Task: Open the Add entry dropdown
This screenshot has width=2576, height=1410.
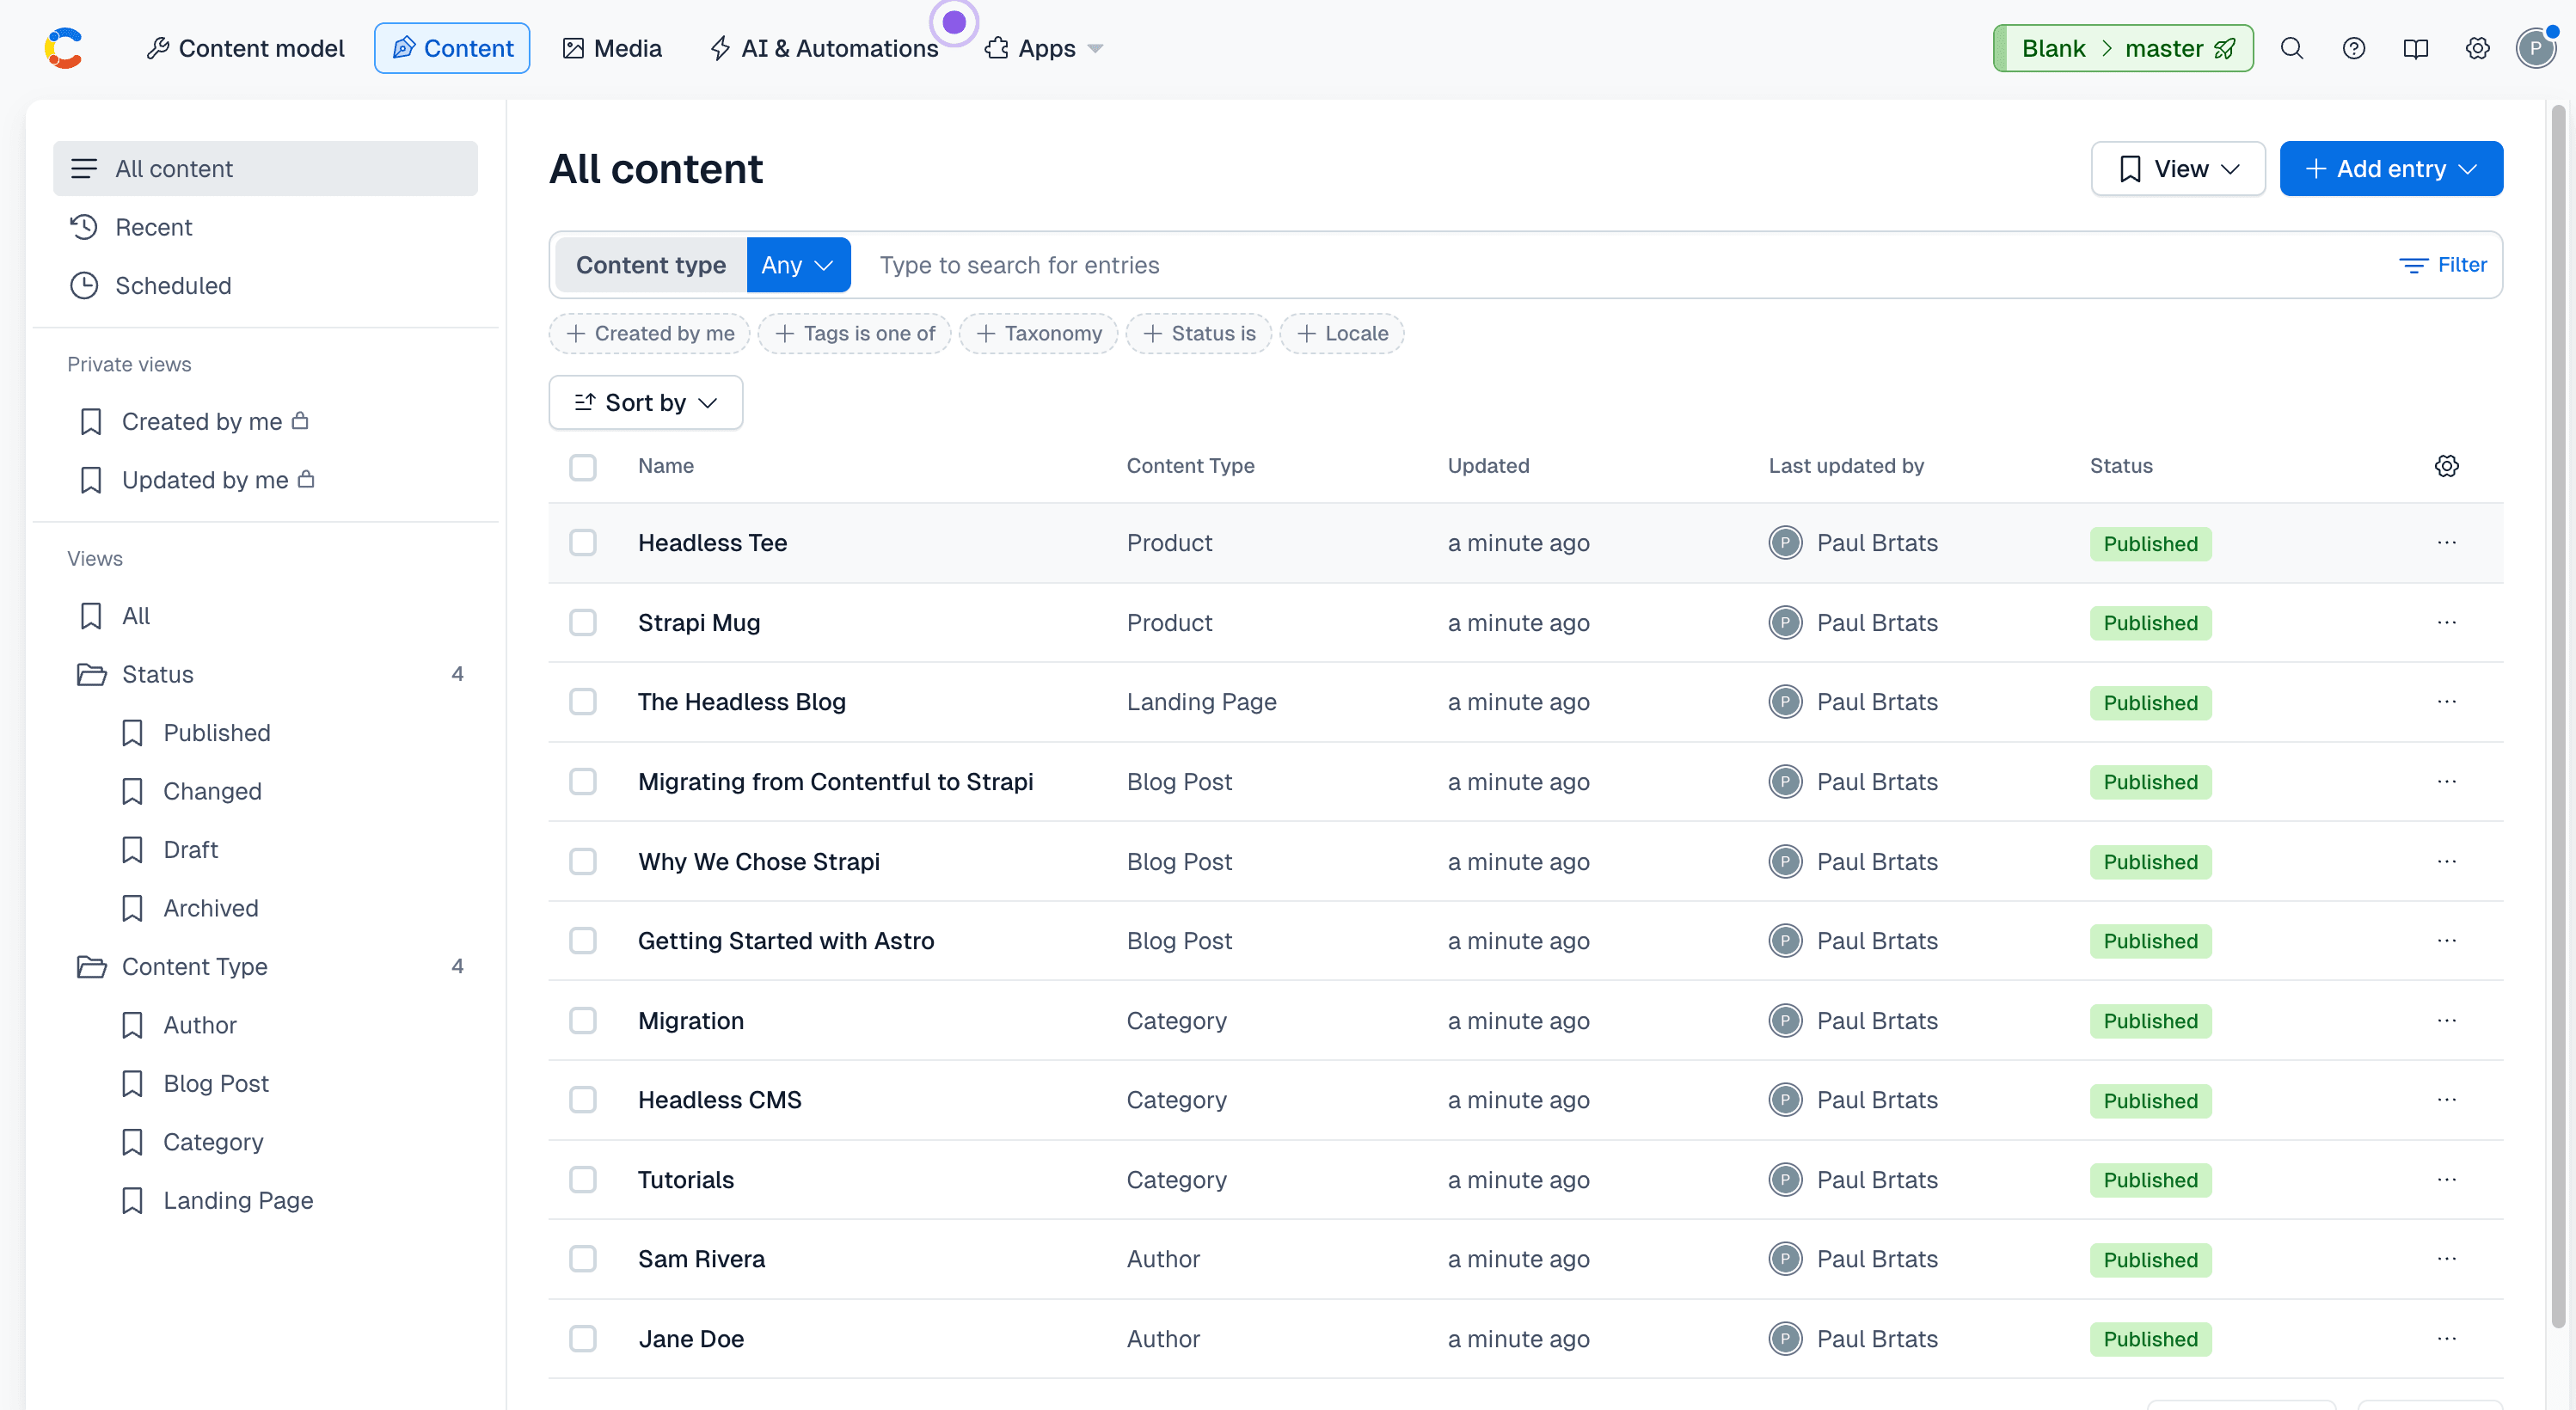Action: click(2391, 169)
